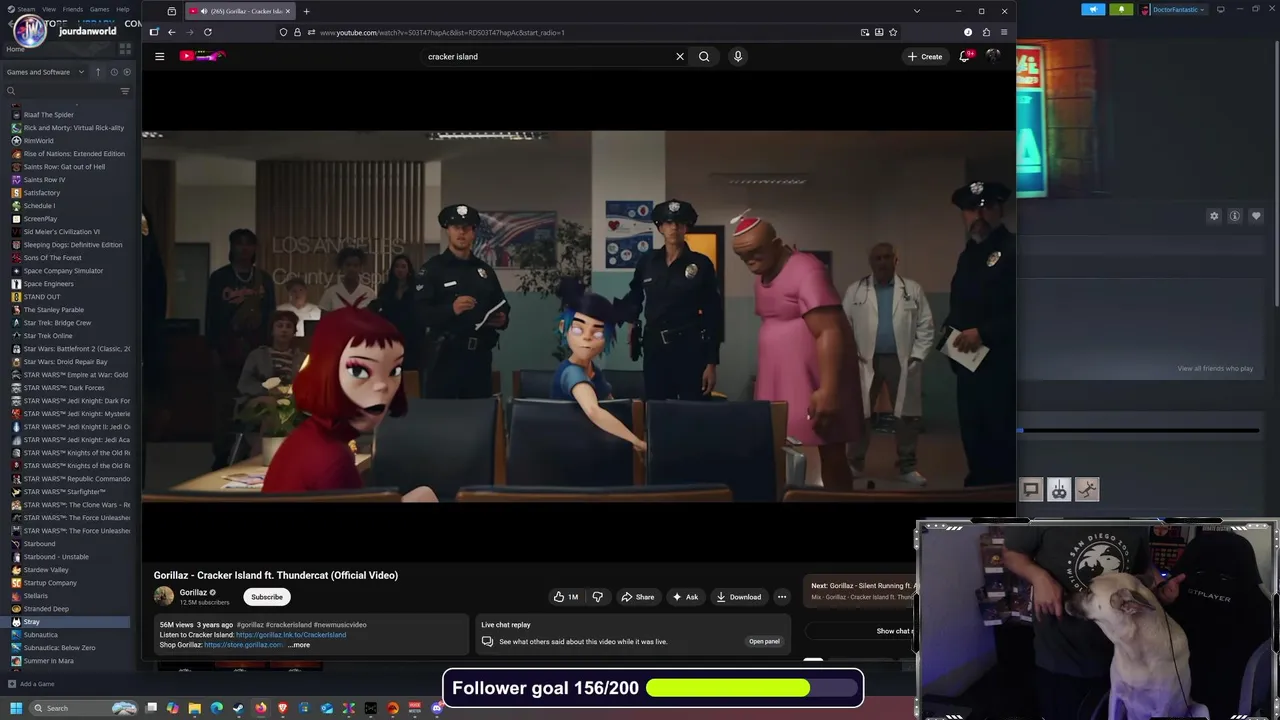Click View all friends who play

[x=1215, y=368]
